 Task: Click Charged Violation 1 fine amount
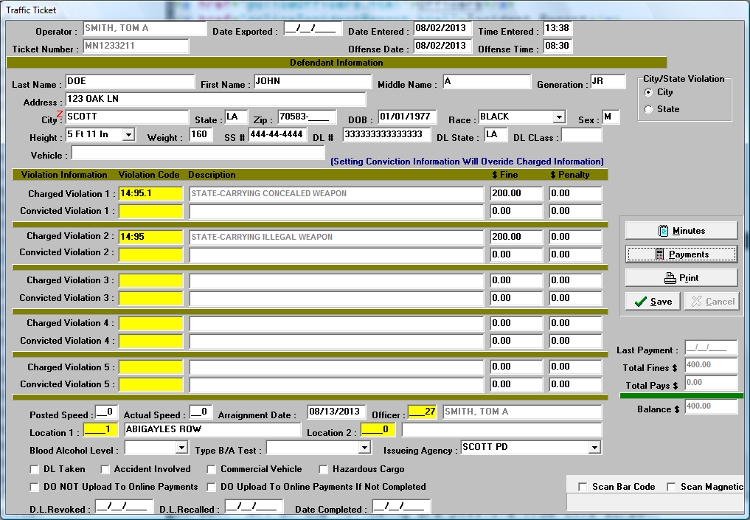pos(516,194)
